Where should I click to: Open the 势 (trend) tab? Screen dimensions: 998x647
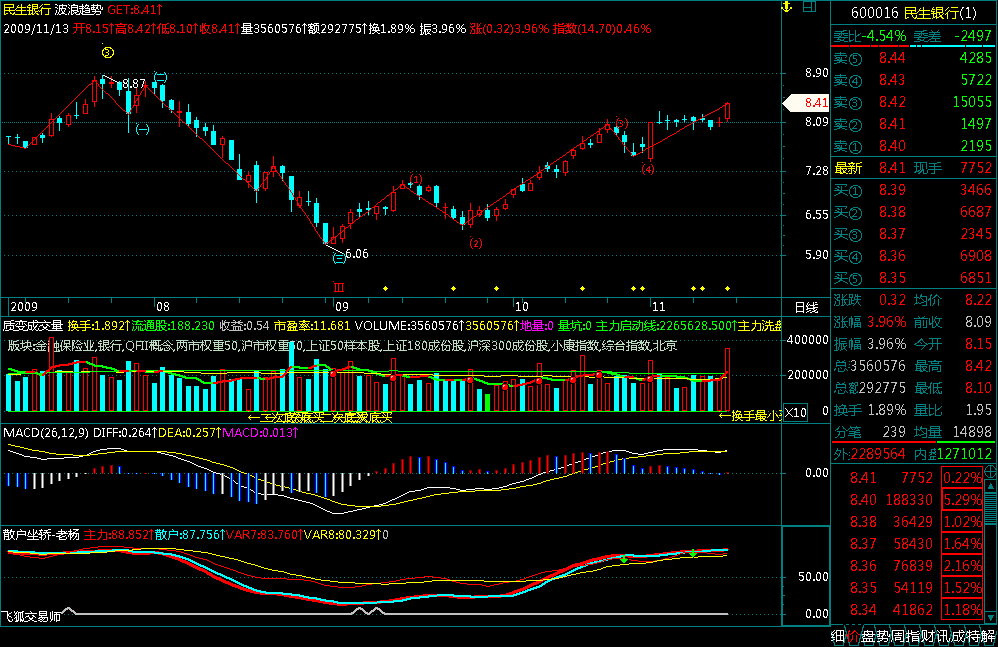click(x=883, y=636)
